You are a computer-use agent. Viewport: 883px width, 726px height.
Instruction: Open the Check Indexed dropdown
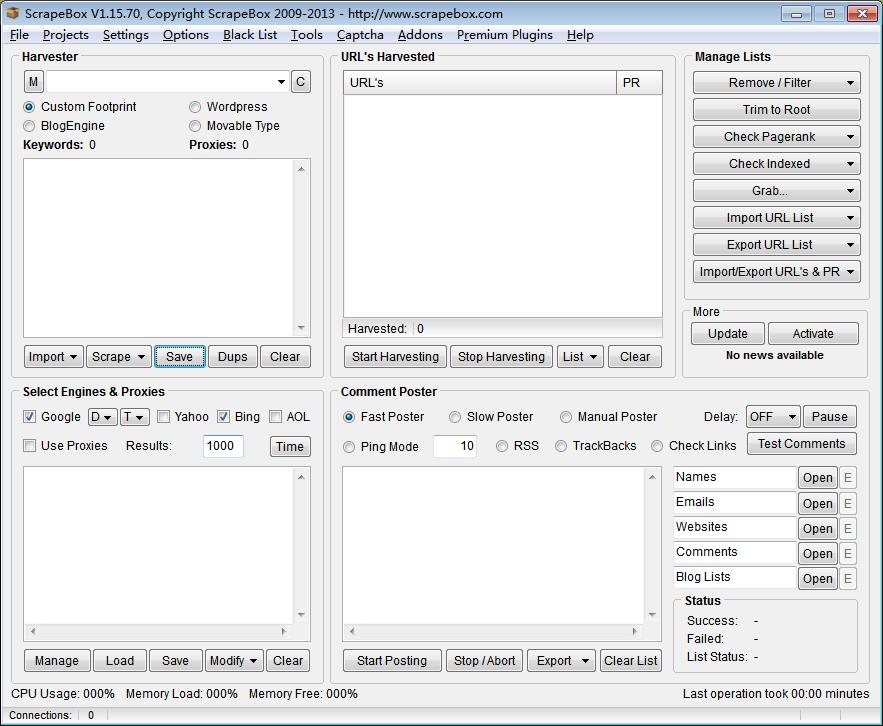[777, 164]
